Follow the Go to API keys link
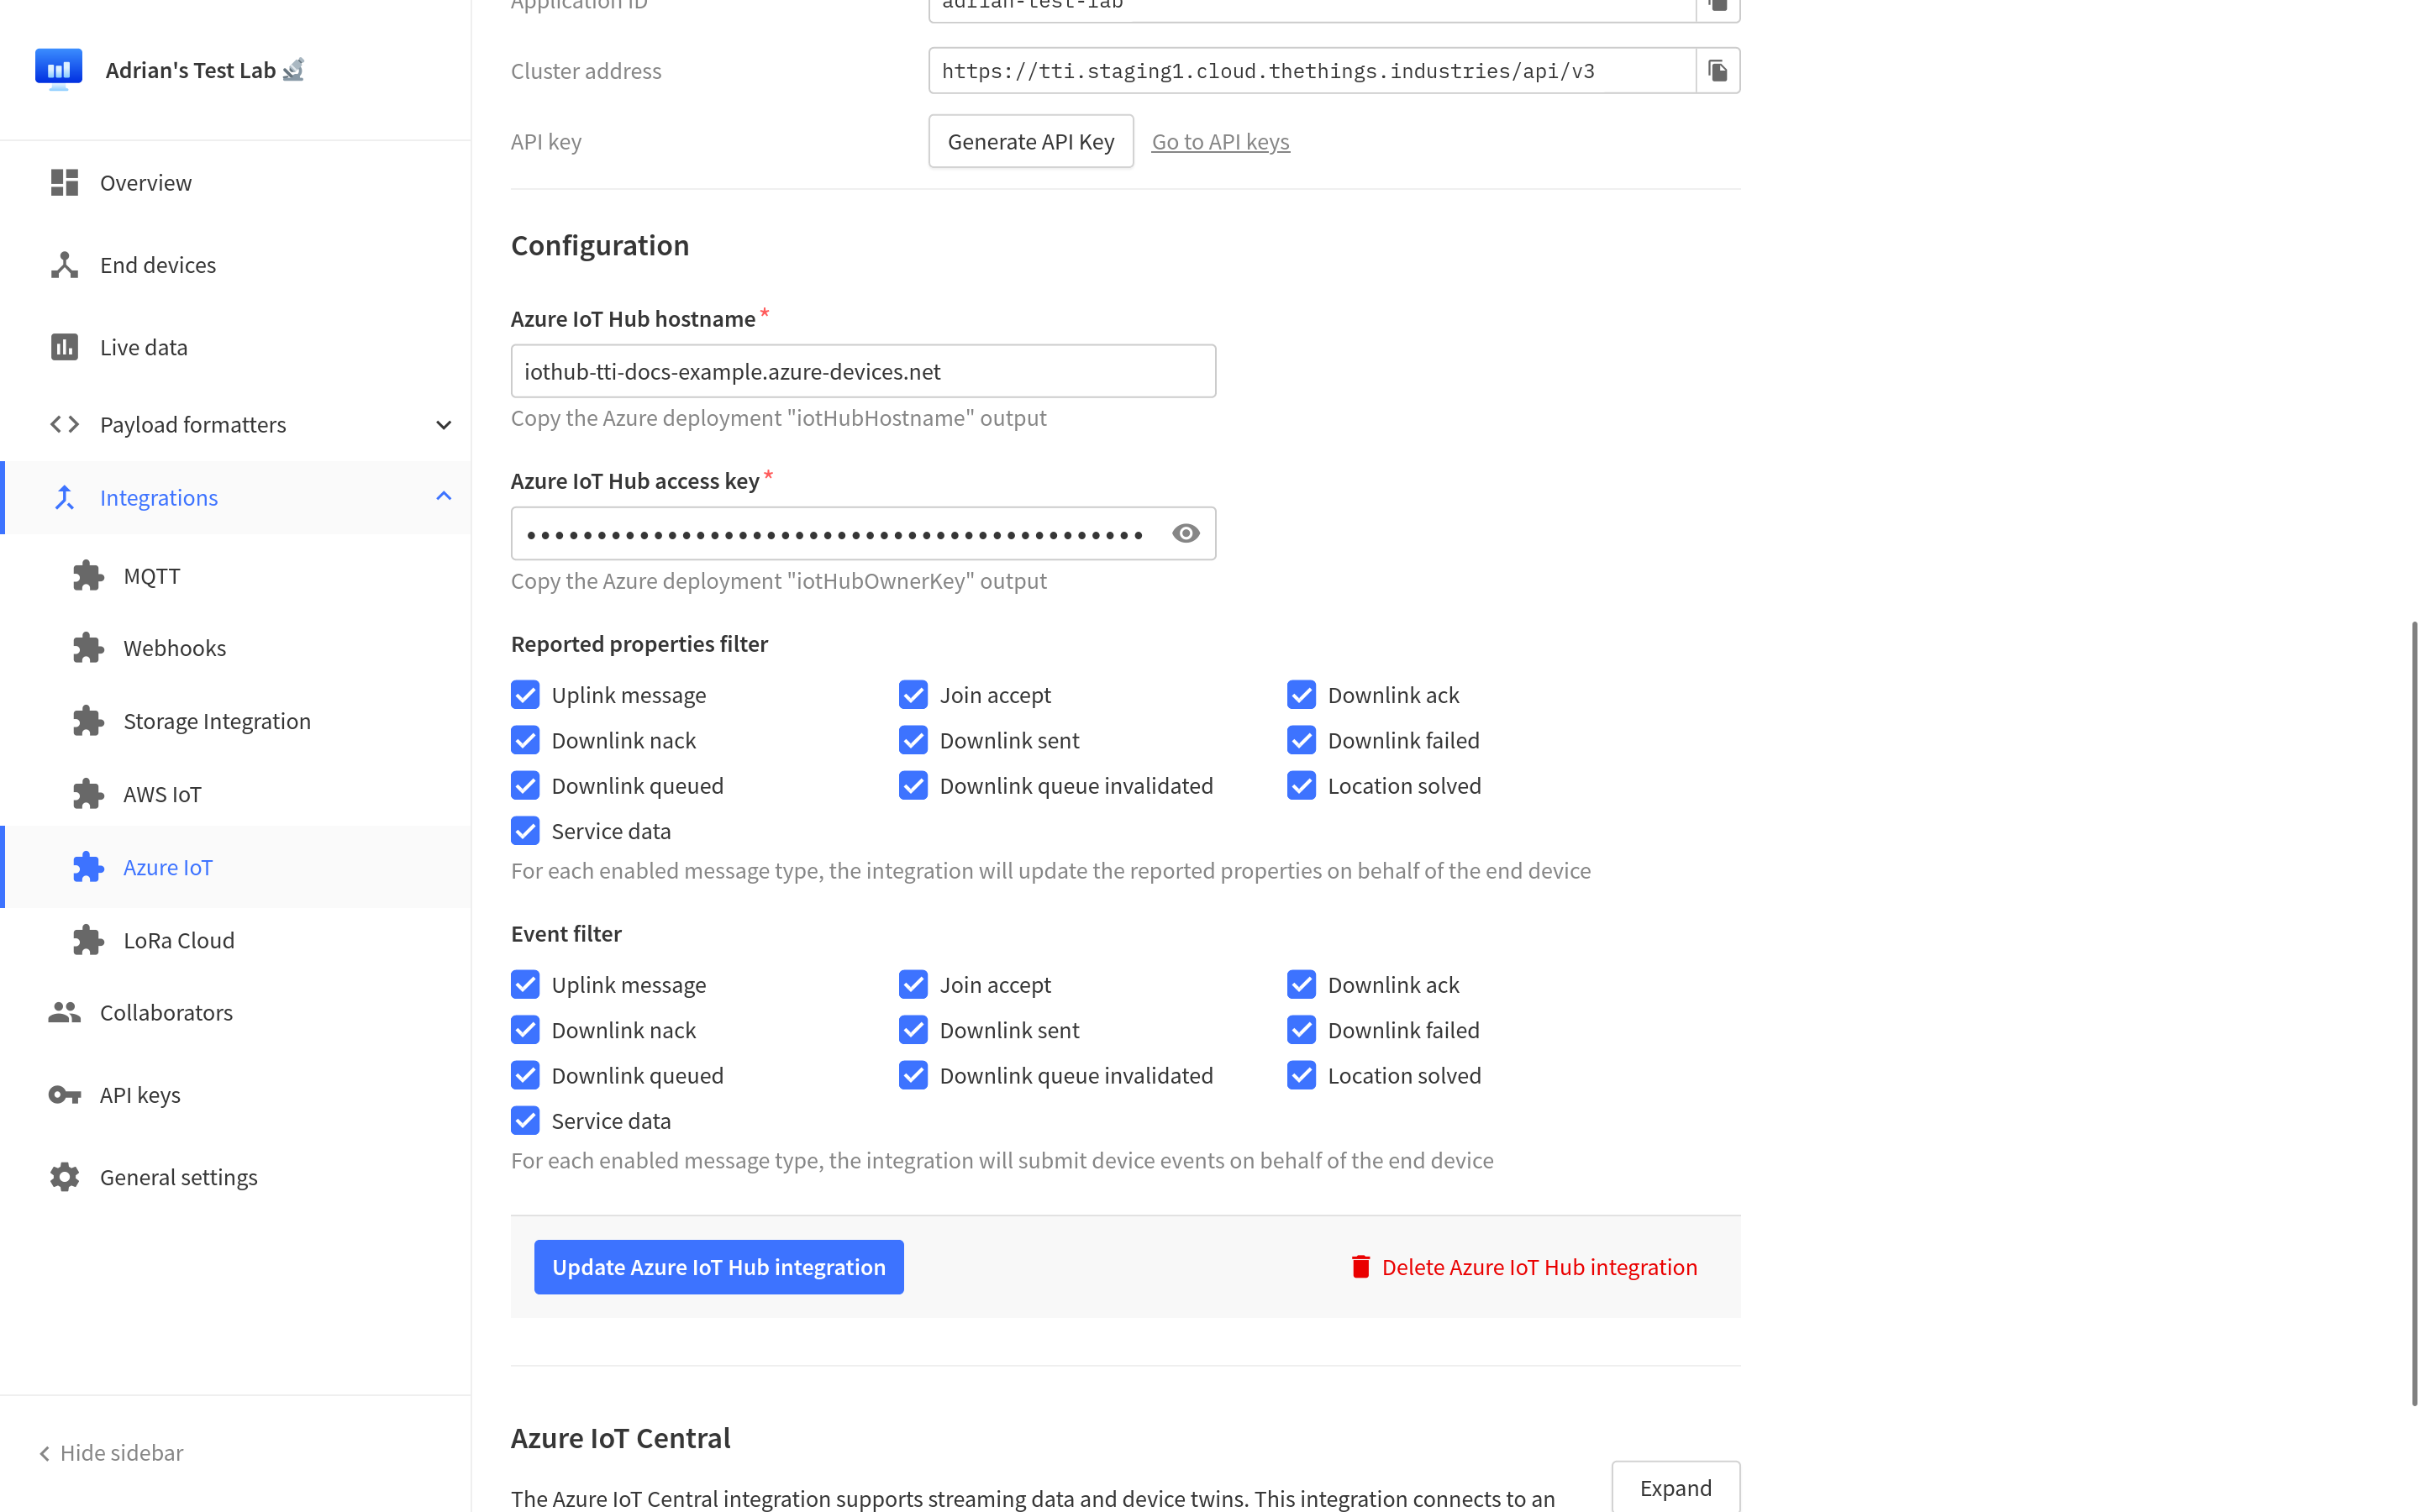This screenshot has width=2420, height=1512. (x=1220, y=141)
